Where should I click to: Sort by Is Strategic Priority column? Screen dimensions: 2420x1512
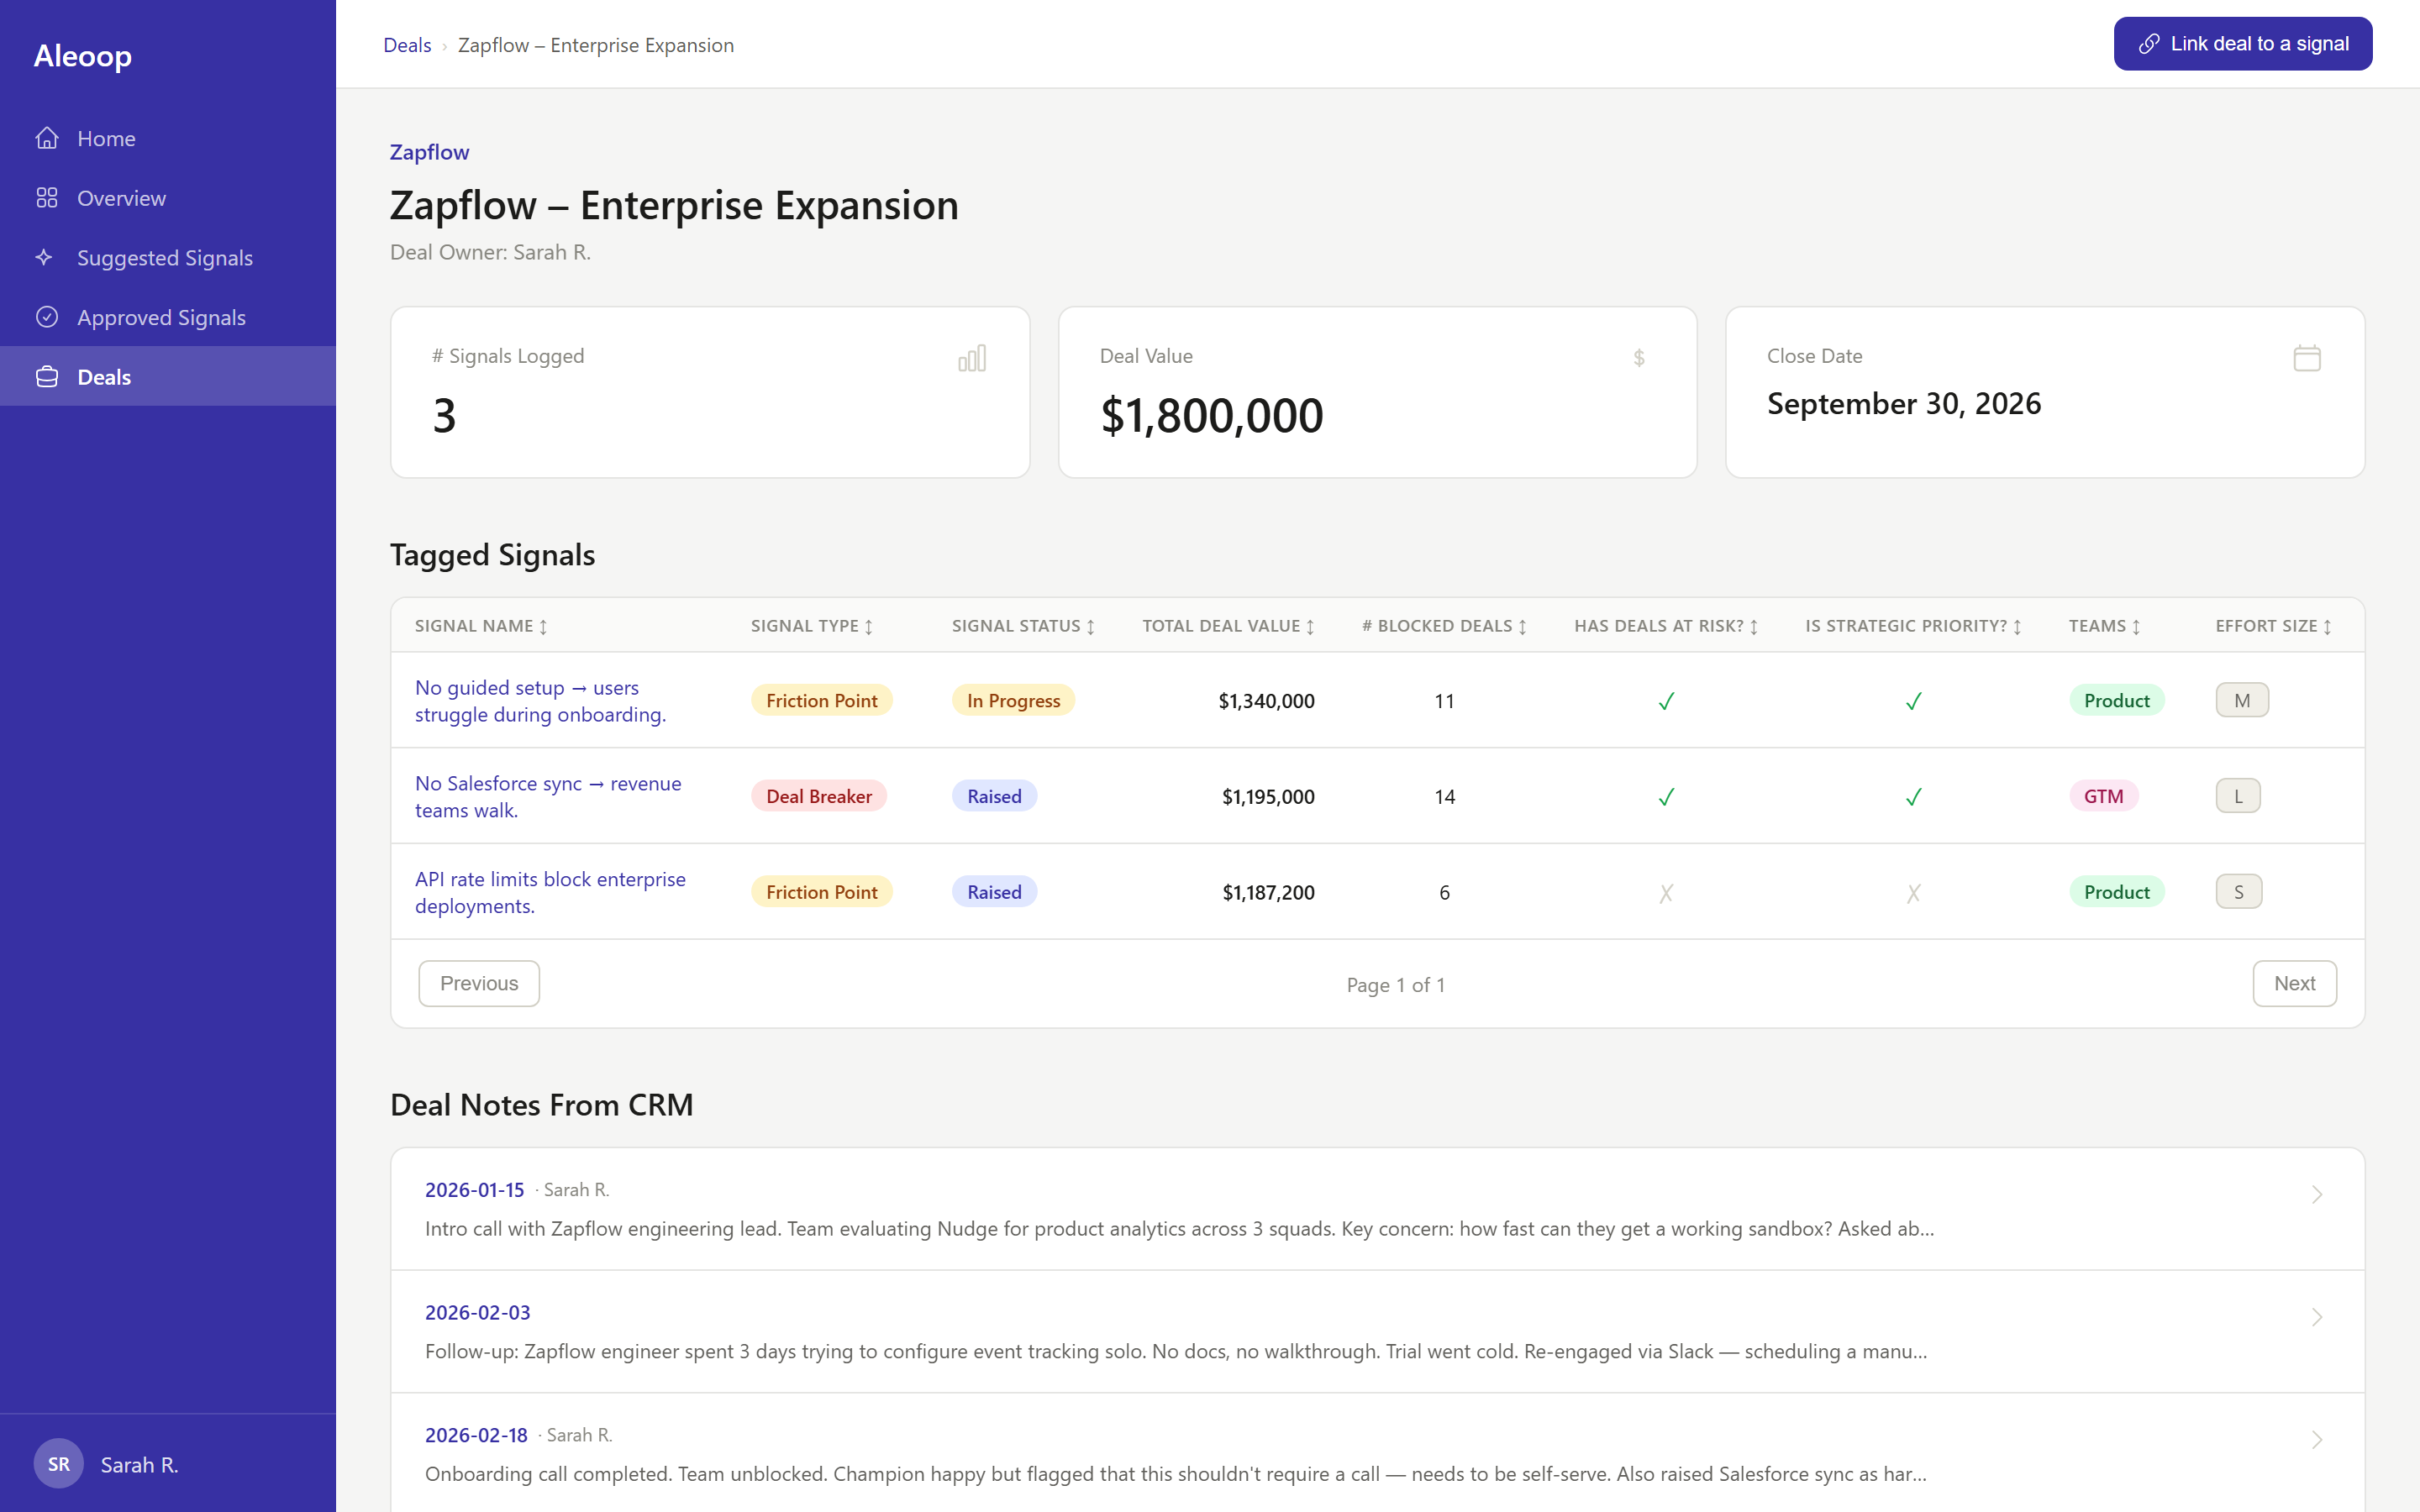1913,626
